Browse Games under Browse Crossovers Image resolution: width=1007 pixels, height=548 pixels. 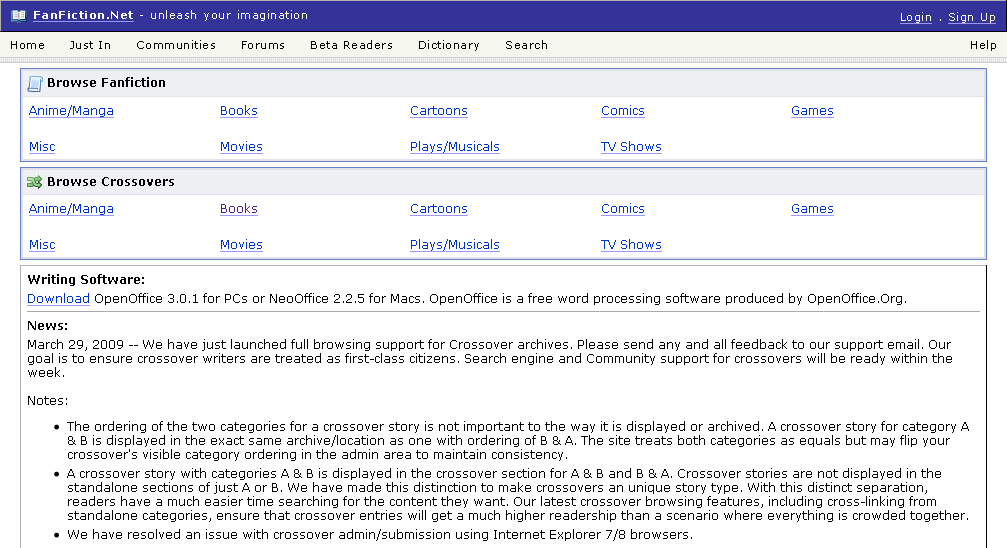tap(812, 209)
